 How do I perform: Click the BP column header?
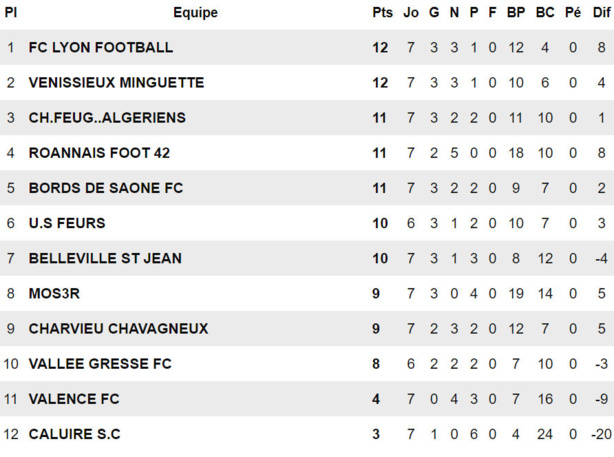coord(516,13)
